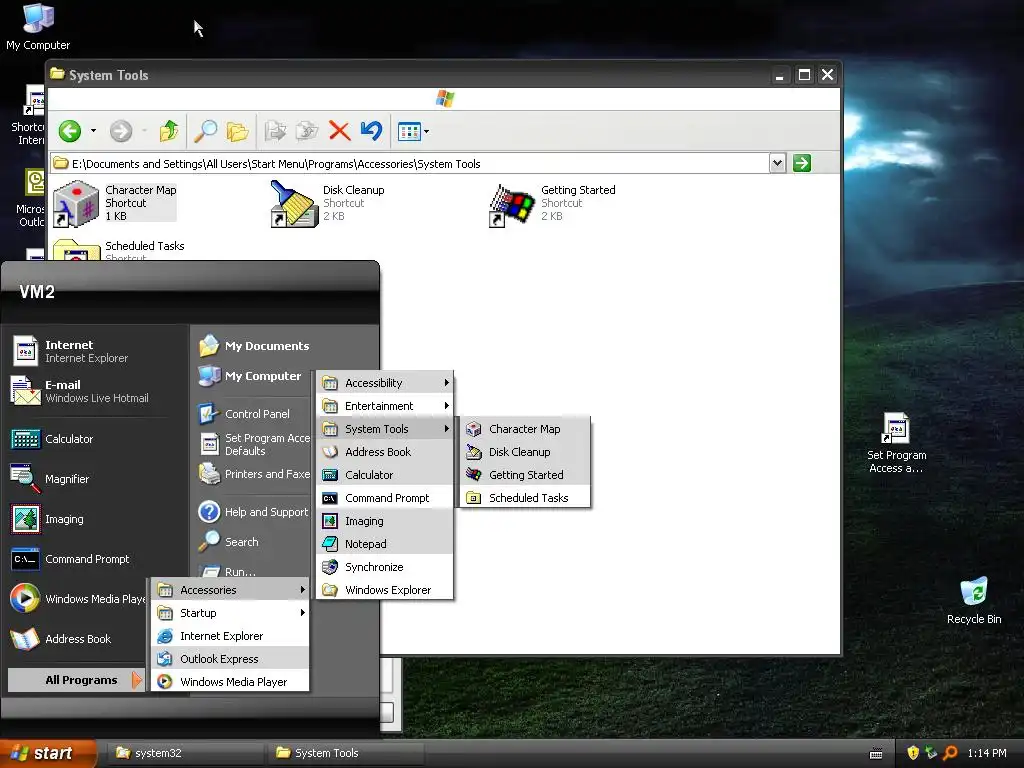Image resolution: width=1024 pixels, height=768 pixels.
Task: Expand Entertainment submenu
Action: pos(385,406)
